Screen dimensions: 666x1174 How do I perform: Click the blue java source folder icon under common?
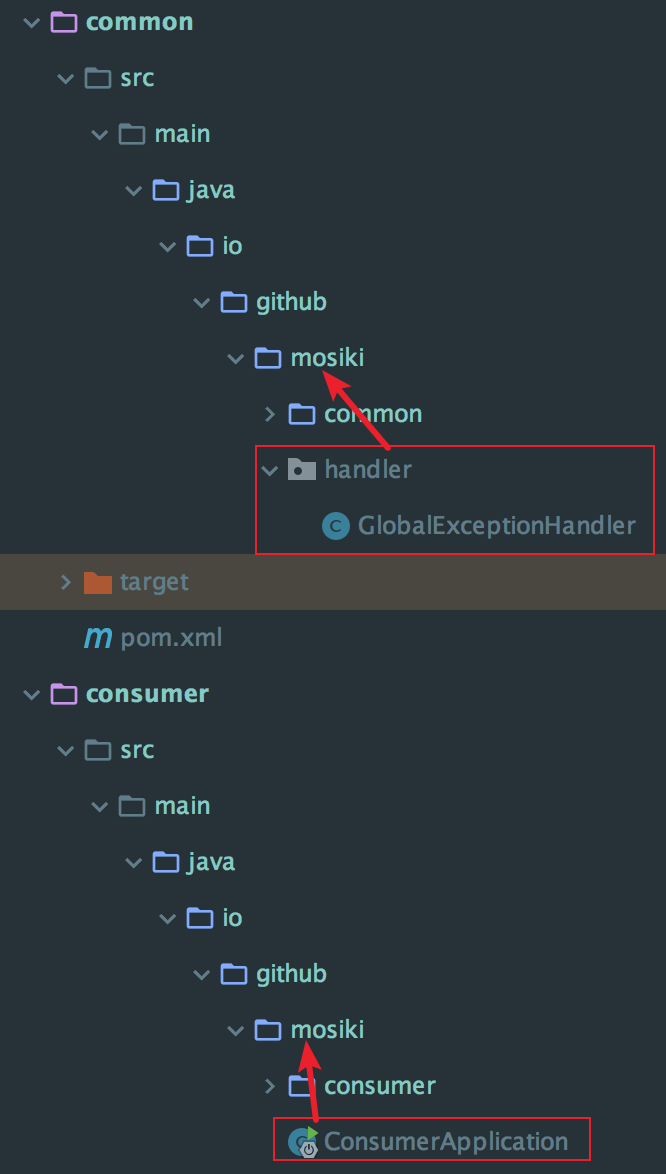point(166,189)
